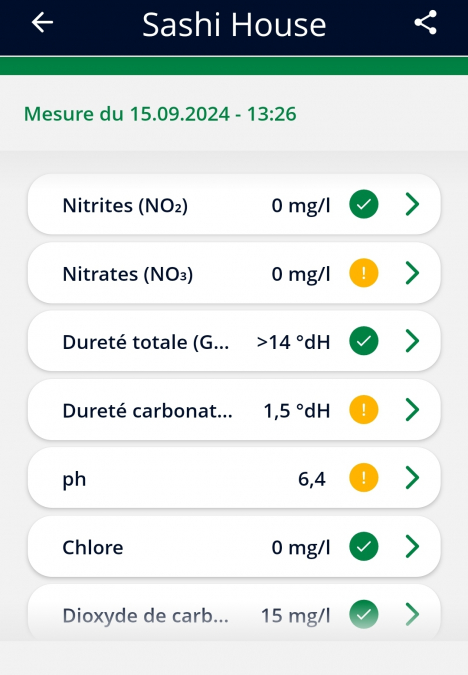The width and height of the screenshot is (468, 675).
Task: Tap the Sashi House title
Action: point(234,25)
